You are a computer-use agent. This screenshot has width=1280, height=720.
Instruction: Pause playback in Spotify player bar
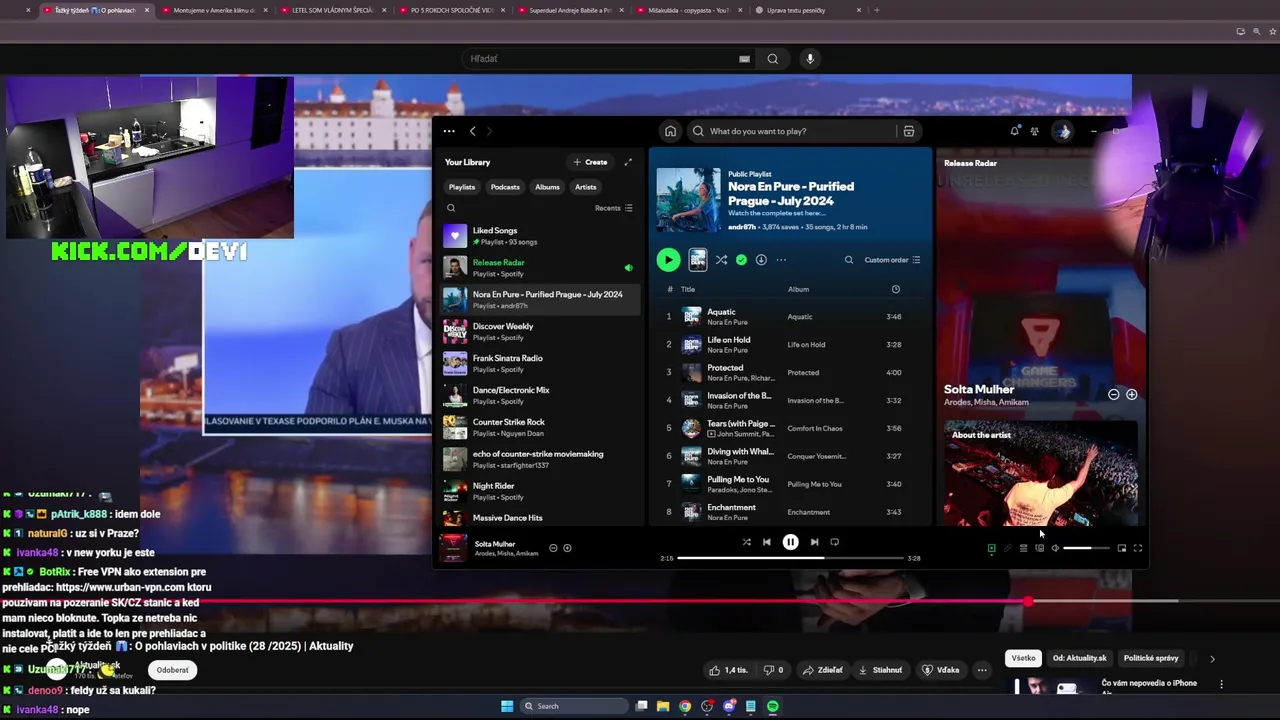click(790, 542)
